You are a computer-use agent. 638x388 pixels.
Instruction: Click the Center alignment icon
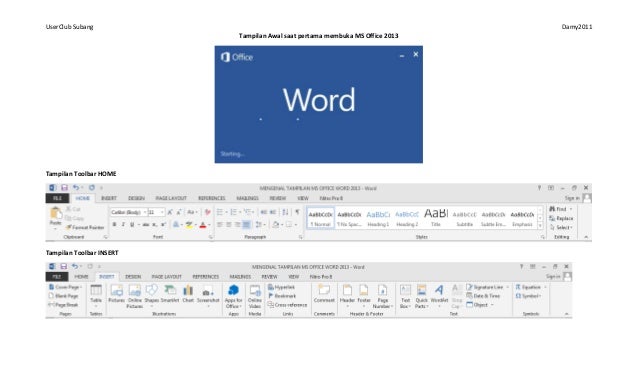pyautogui.click(x=229, y=225)
